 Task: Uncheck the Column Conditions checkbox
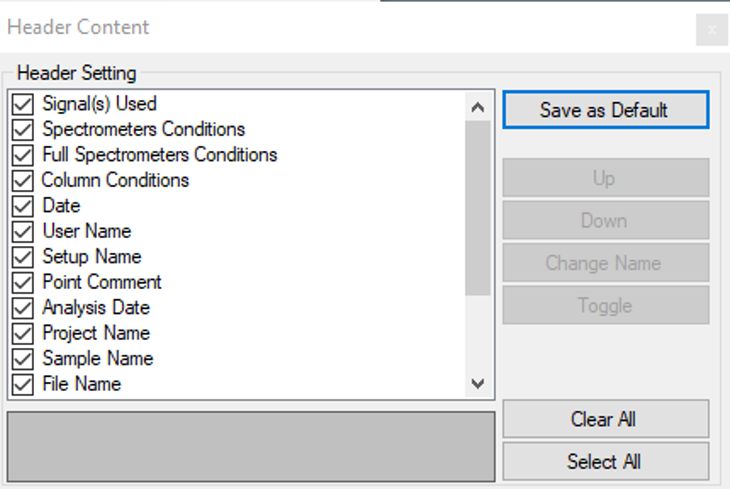[x=22, y=180]
